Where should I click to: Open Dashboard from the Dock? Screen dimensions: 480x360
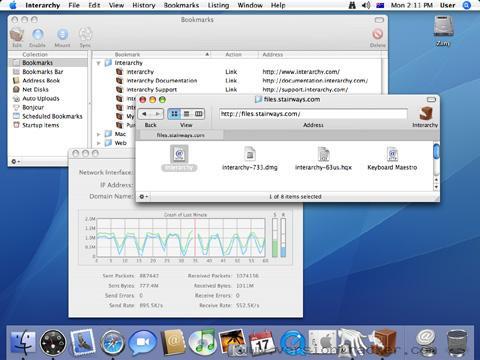53,342
